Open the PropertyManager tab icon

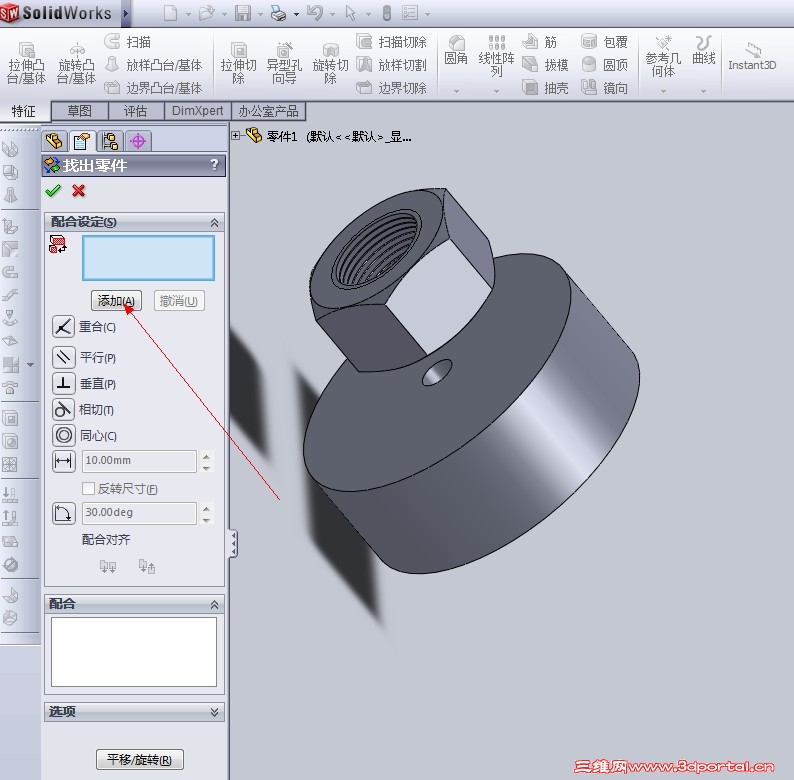tap(82, 141)
